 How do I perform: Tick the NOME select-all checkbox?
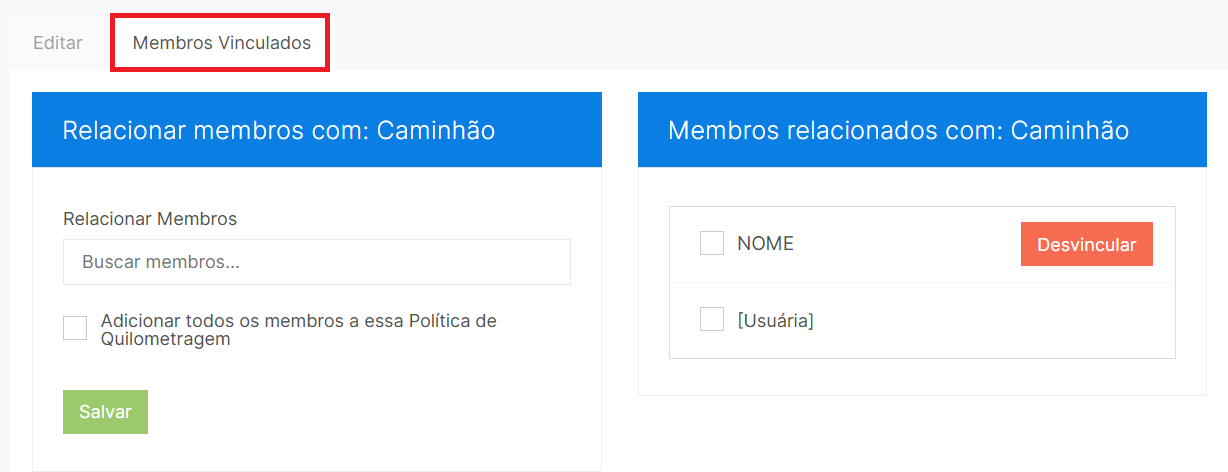click(x=712, y=243)
